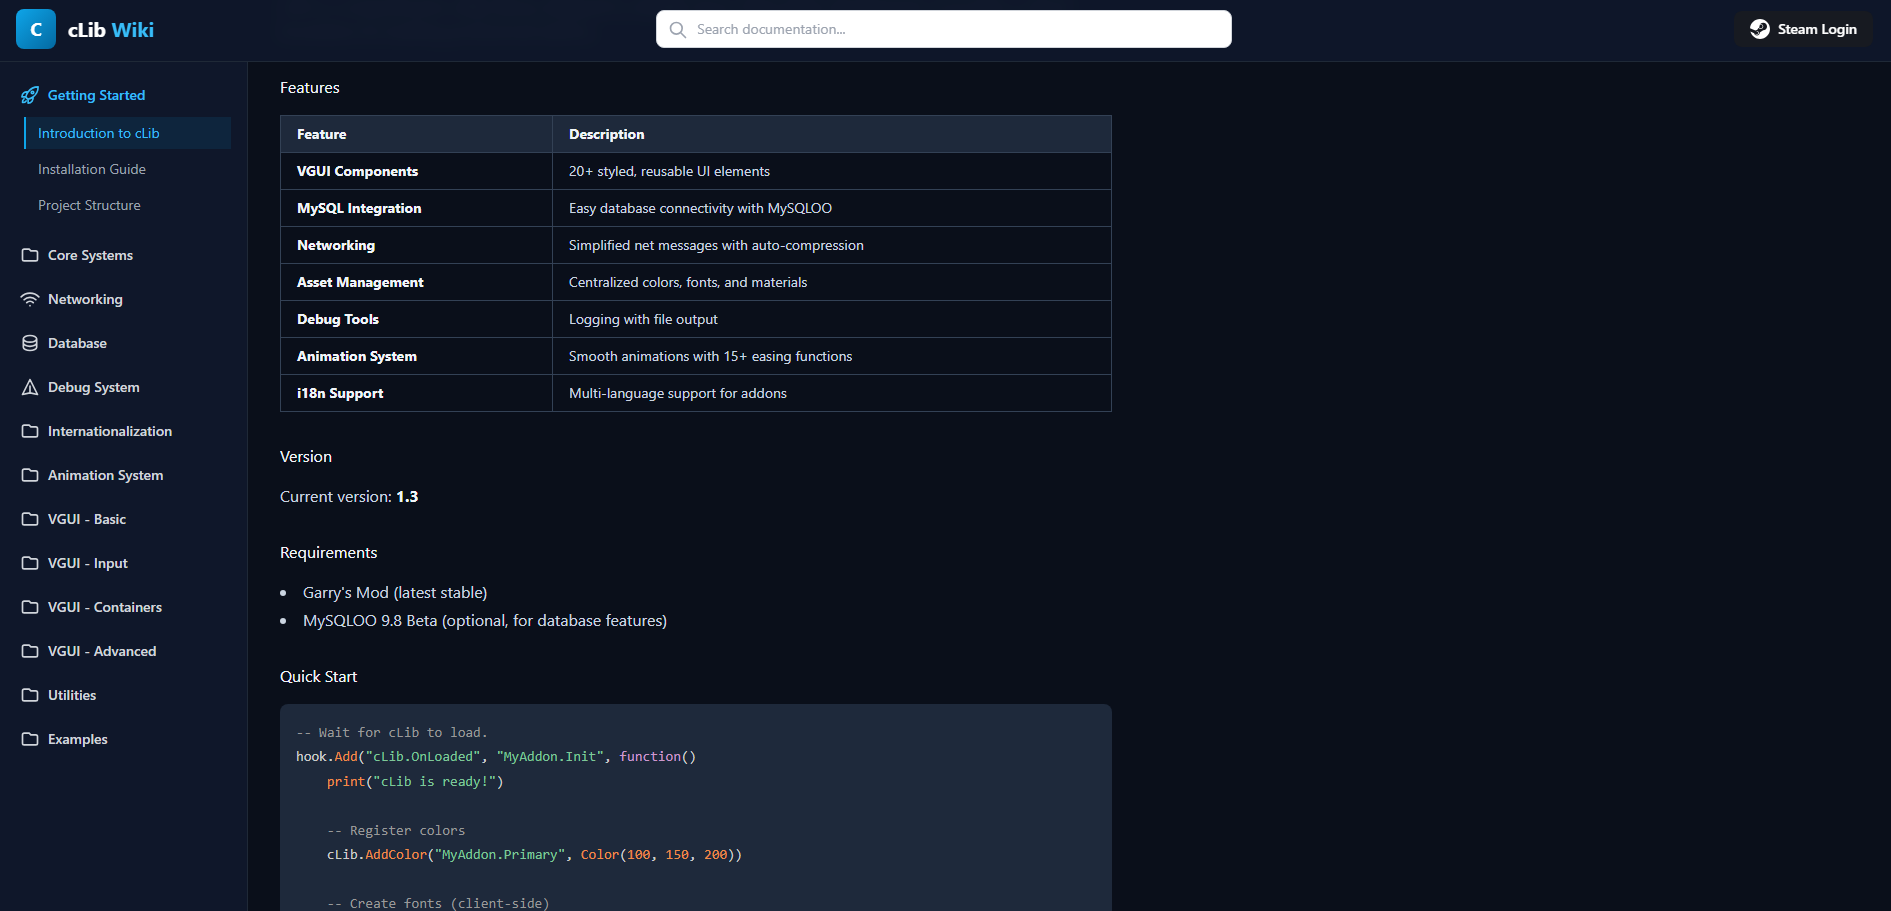
Task: Click the folder icon beside Core Systems
Action: (x=30, y=255)
